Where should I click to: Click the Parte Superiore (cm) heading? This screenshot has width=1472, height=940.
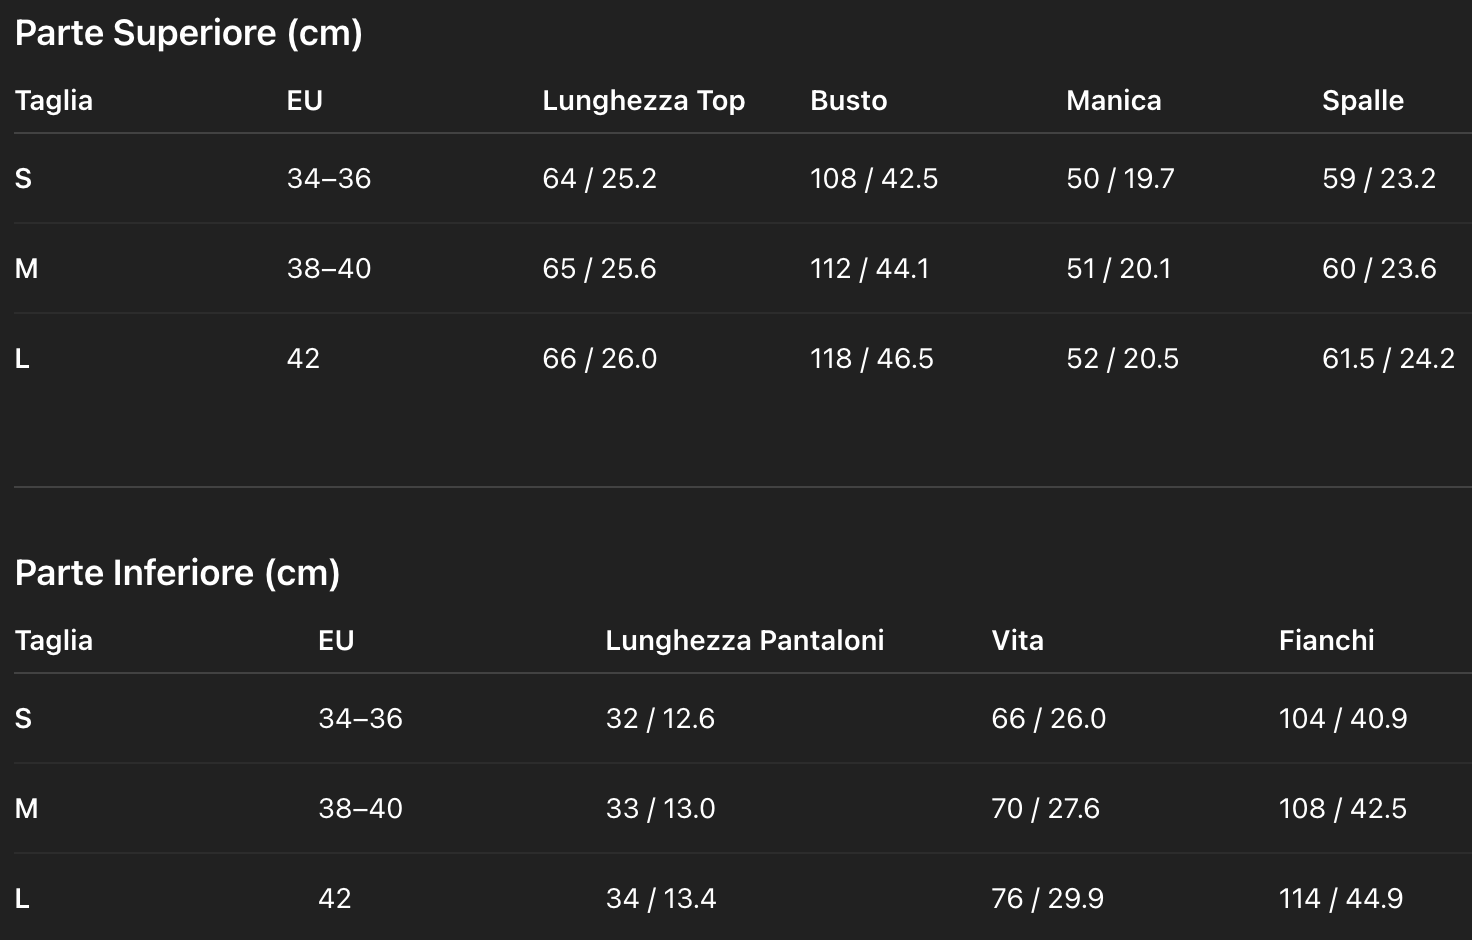coord(189,33)
